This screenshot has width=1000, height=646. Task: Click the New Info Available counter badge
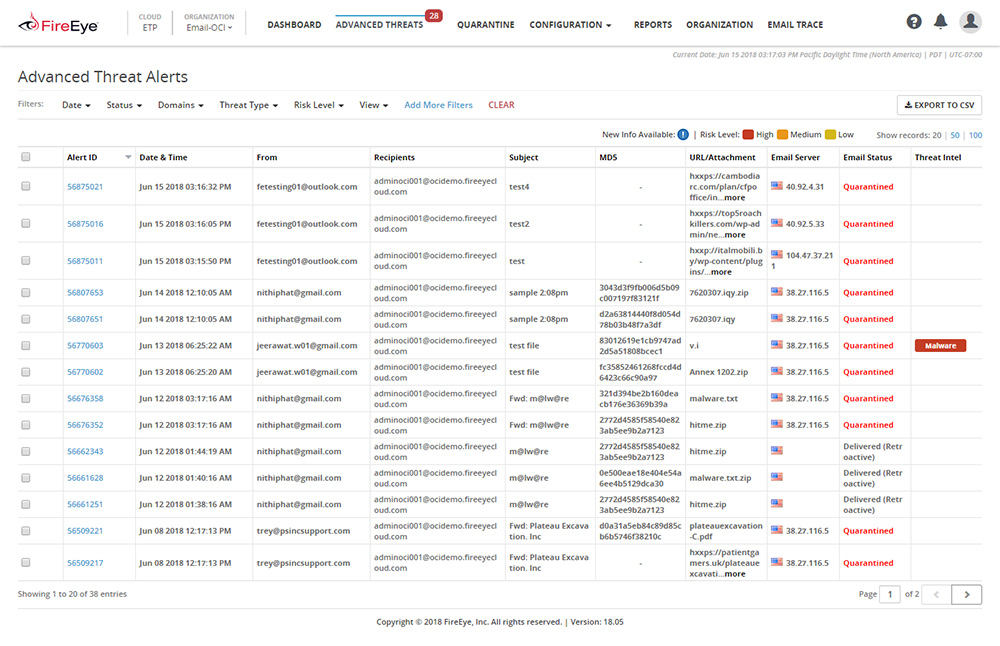click(681, 132)
